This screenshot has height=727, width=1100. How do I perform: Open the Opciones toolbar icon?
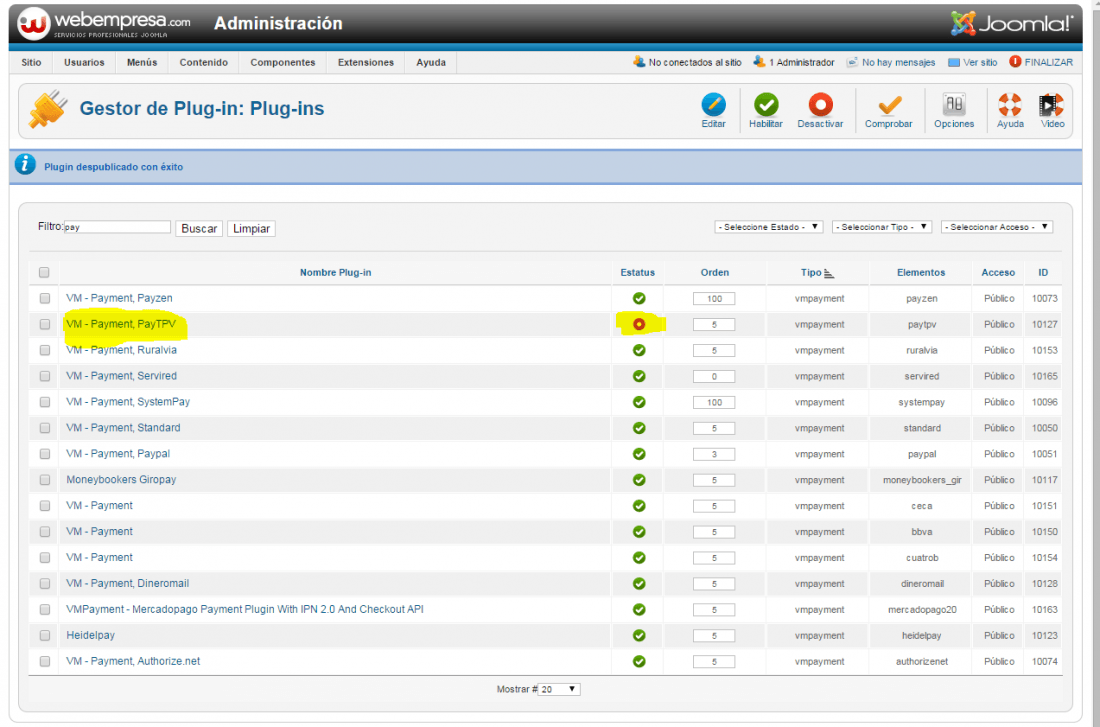pyautogui.click(x=954, y=105)
